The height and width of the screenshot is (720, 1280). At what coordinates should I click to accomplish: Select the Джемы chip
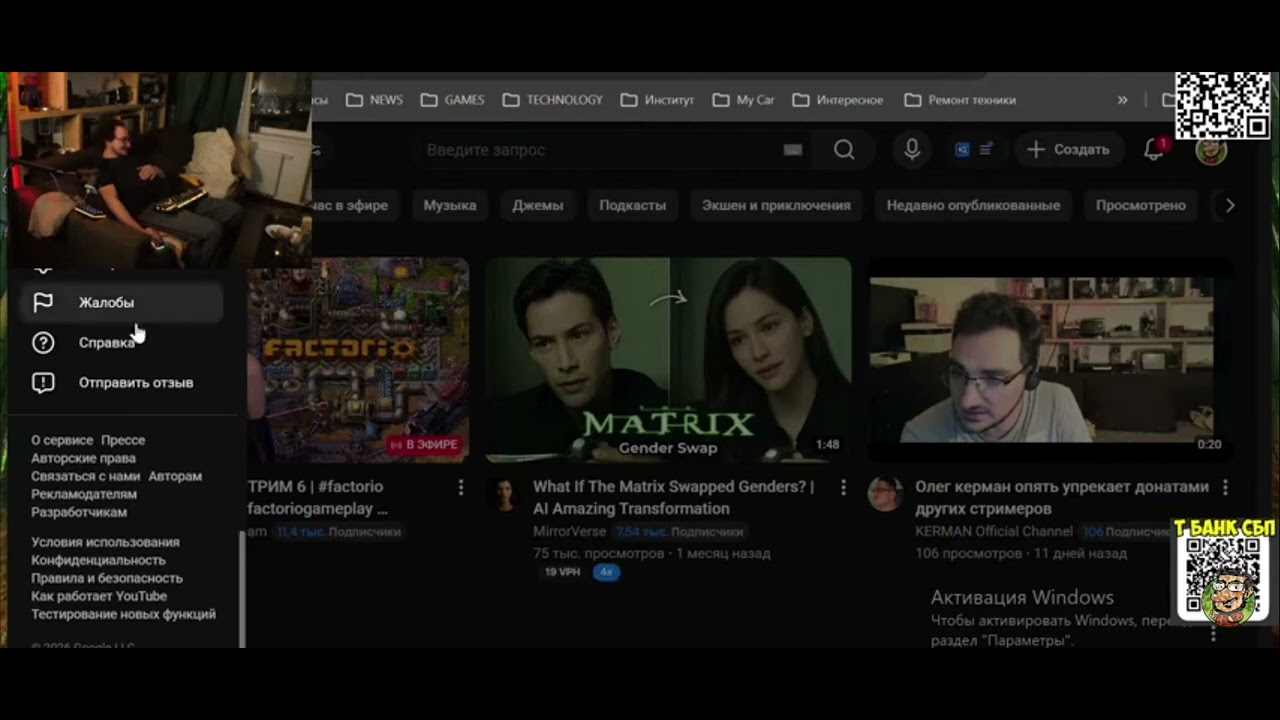tap(538, 205)
